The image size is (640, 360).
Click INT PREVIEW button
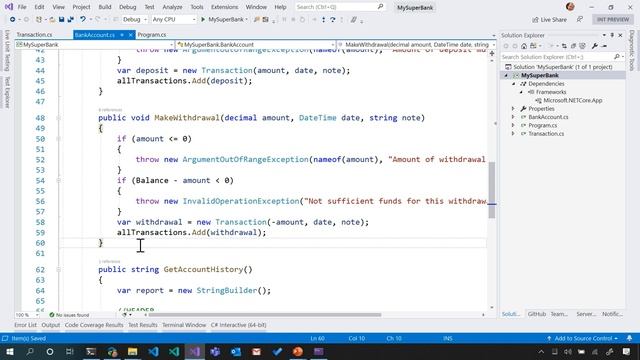coord(613,20)
